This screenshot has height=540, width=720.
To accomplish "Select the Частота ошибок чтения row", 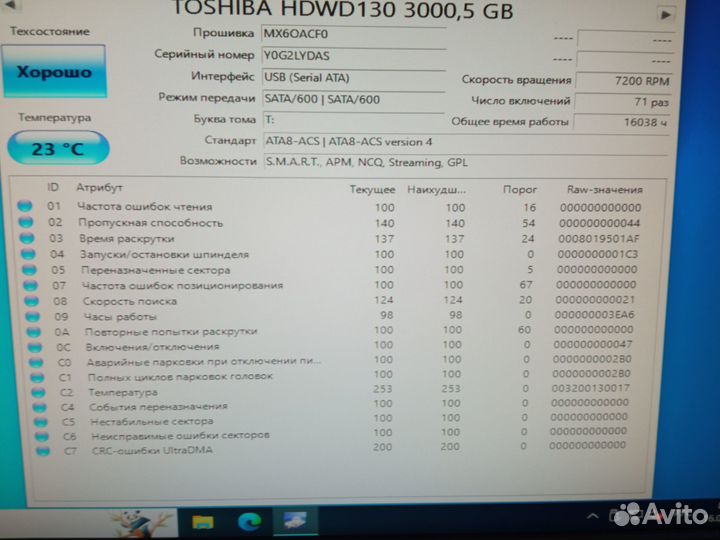I will coord(329,207).
